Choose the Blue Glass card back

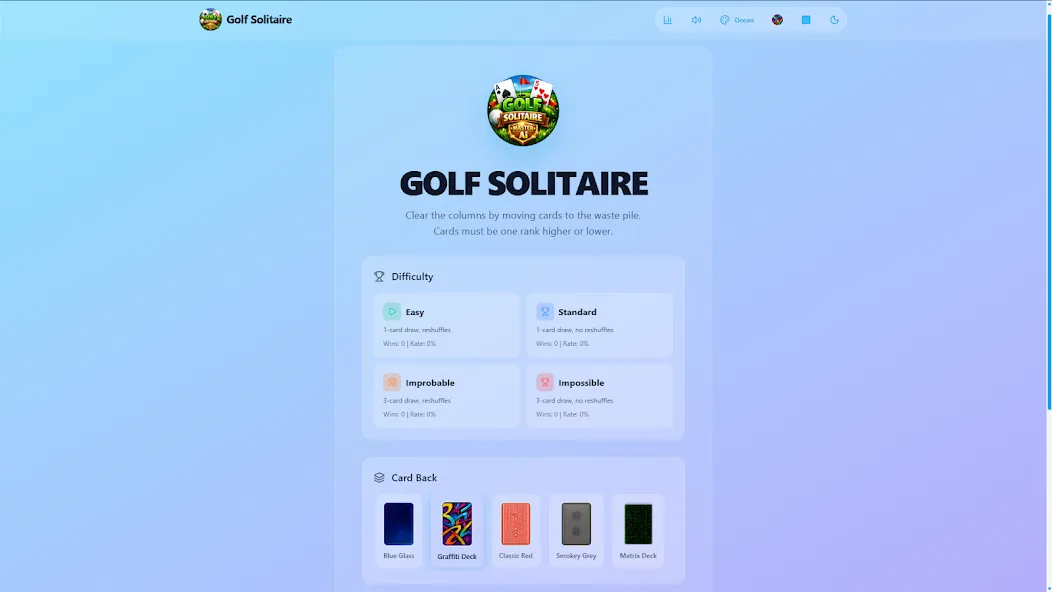tap(399, 530)
